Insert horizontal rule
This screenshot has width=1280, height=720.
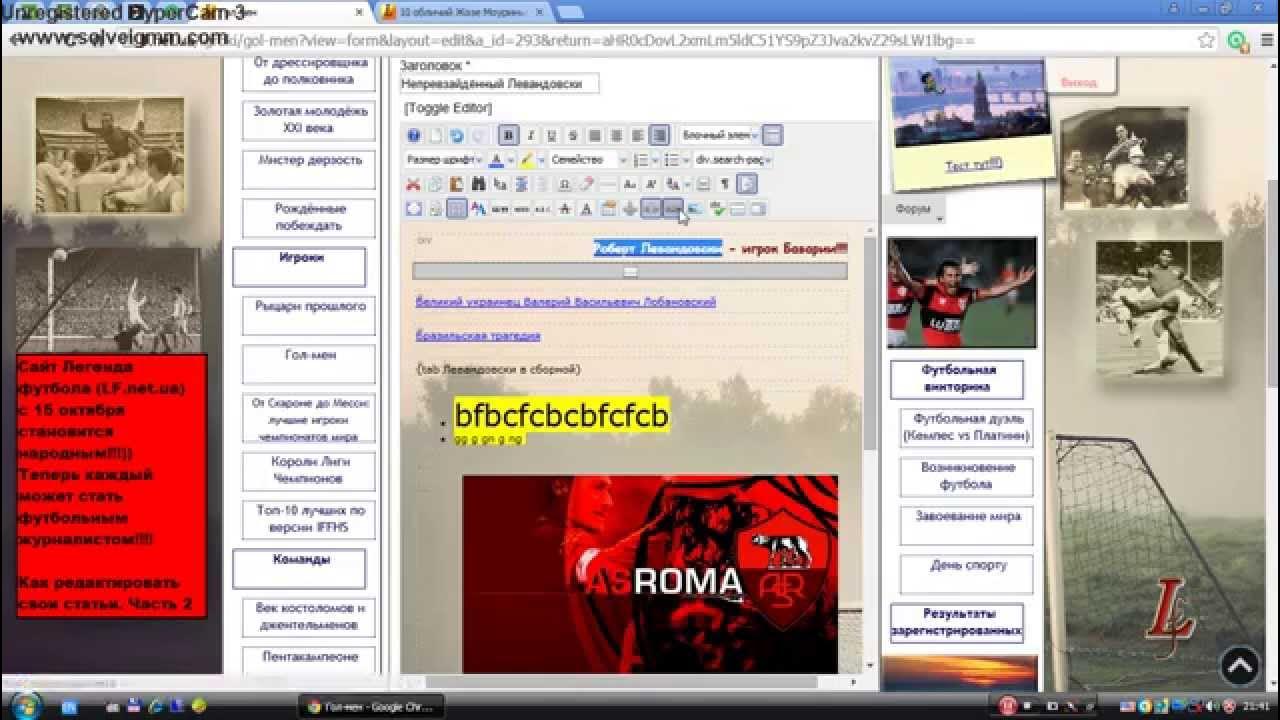(608, 184)
